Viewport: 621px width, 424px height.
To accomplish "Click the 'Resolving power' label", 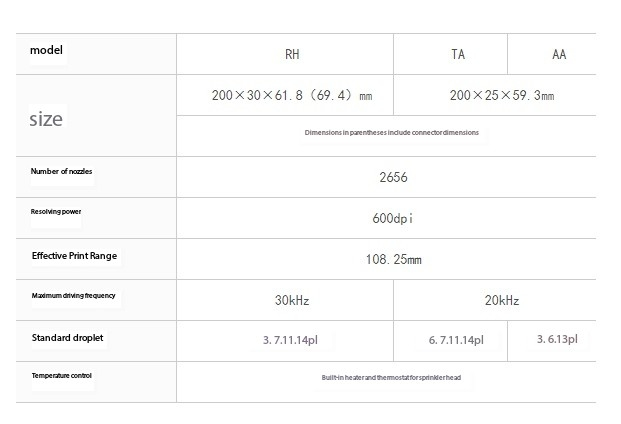I will pyautogui.click(x=56, y=212).
